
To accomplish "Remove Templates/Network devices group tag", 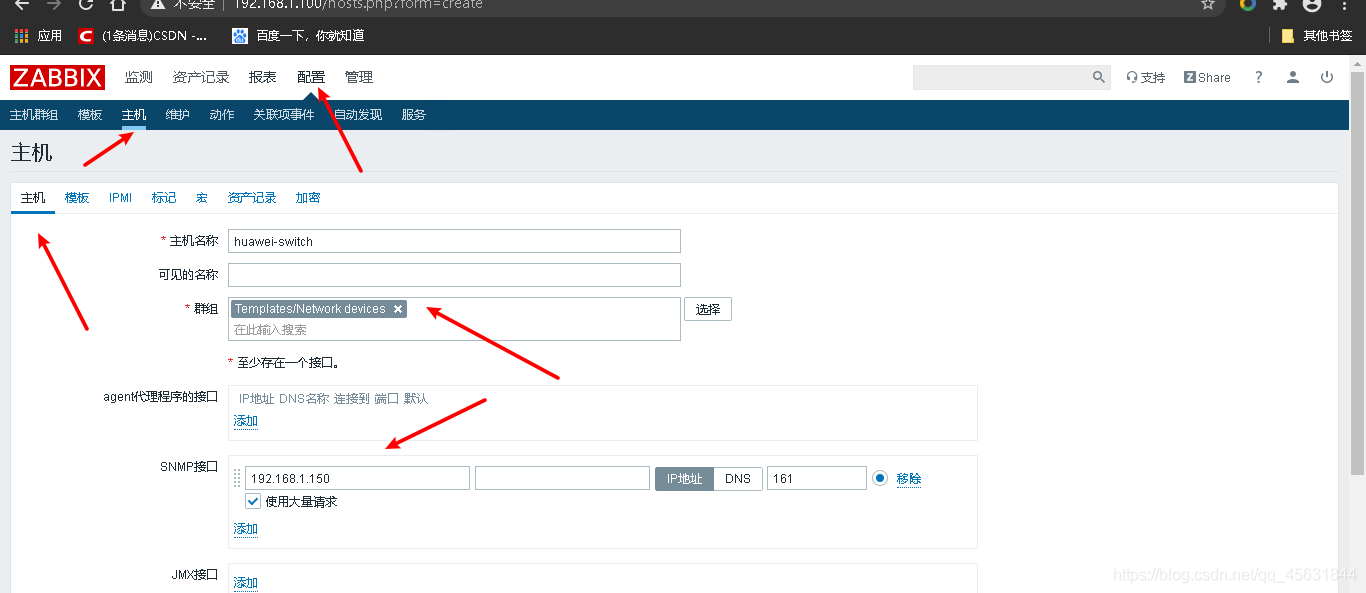I will click(398, 309).
